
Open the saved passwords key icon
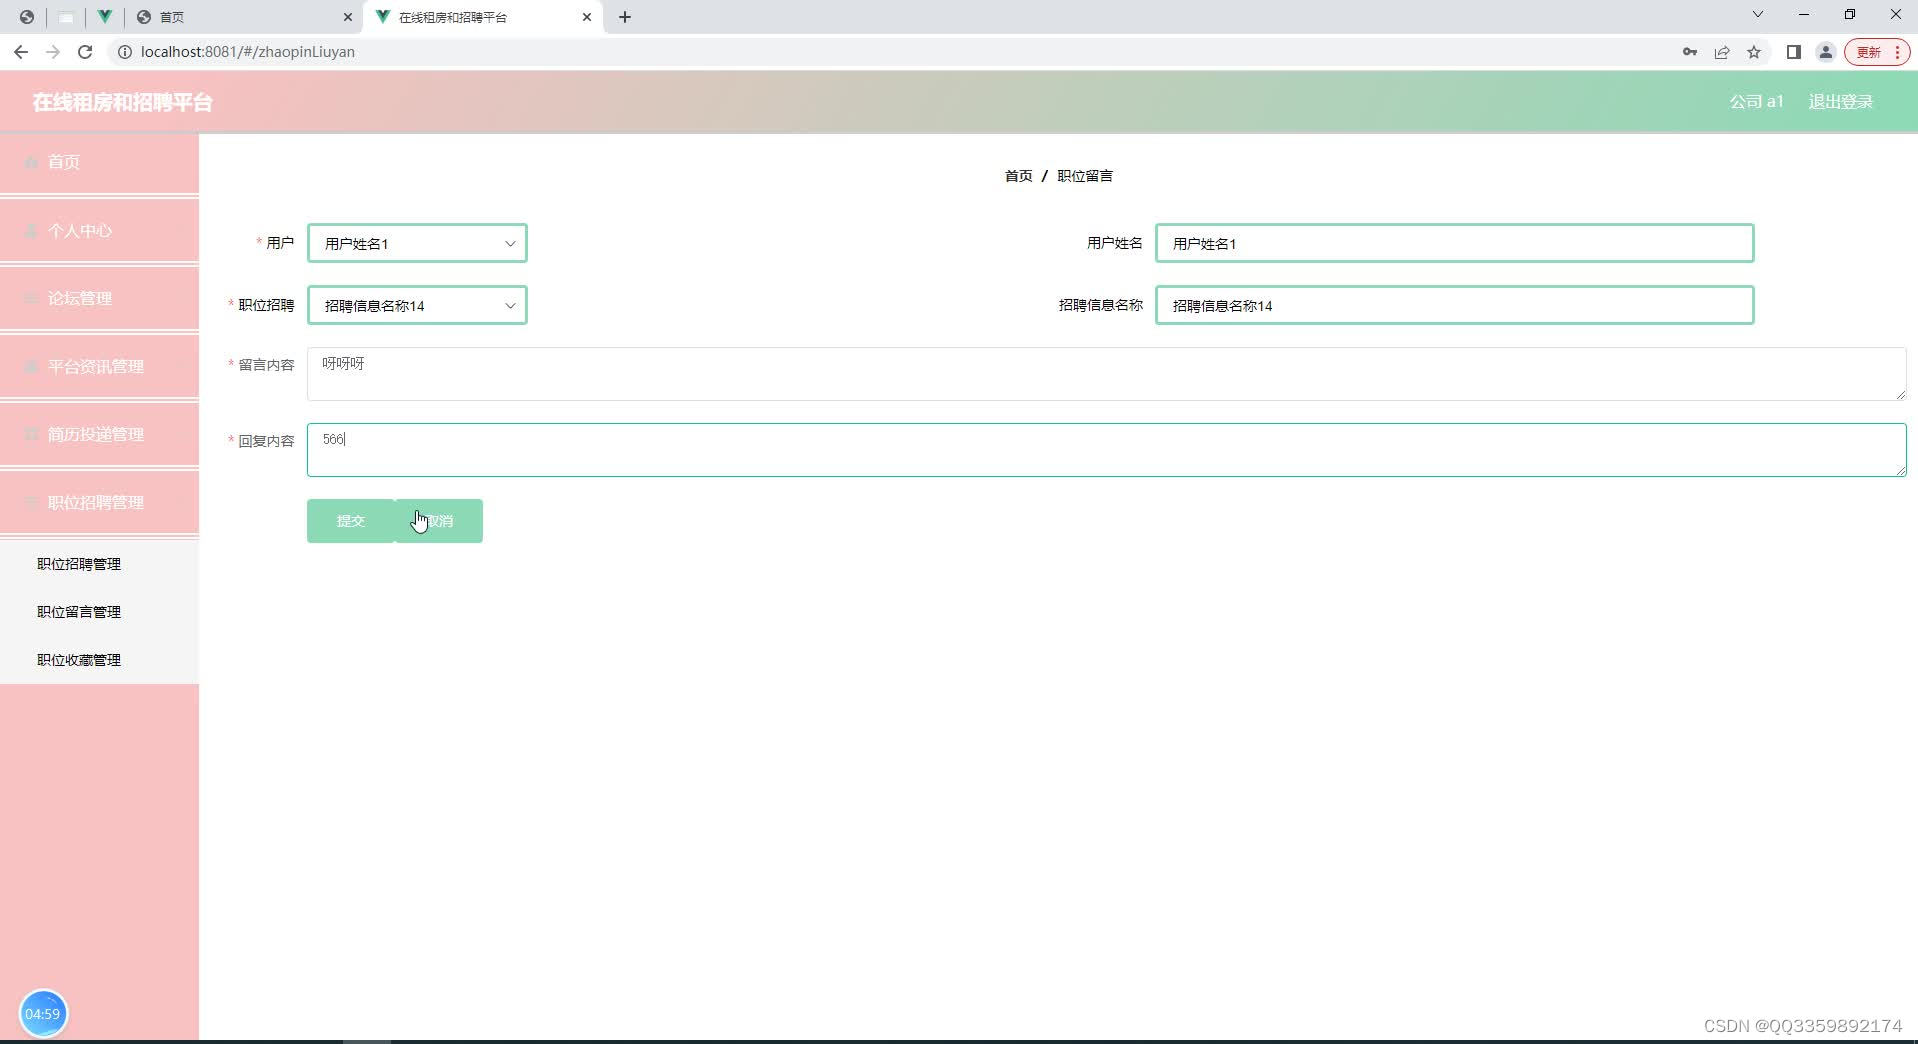1690,52
